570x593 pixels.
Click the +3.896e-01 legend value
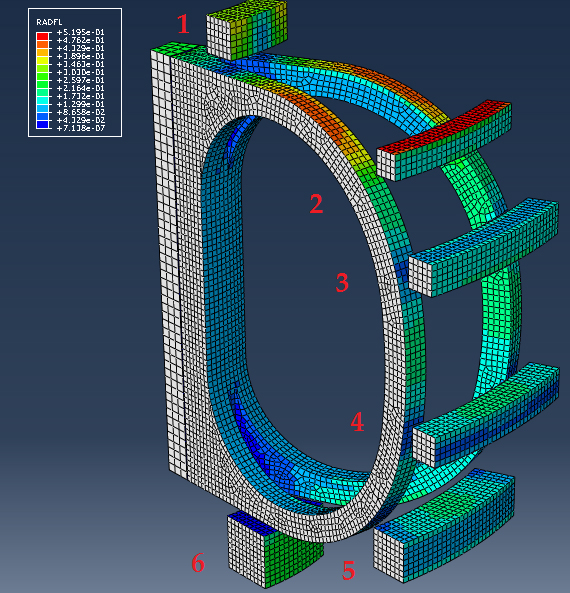[x=81, y=56]
